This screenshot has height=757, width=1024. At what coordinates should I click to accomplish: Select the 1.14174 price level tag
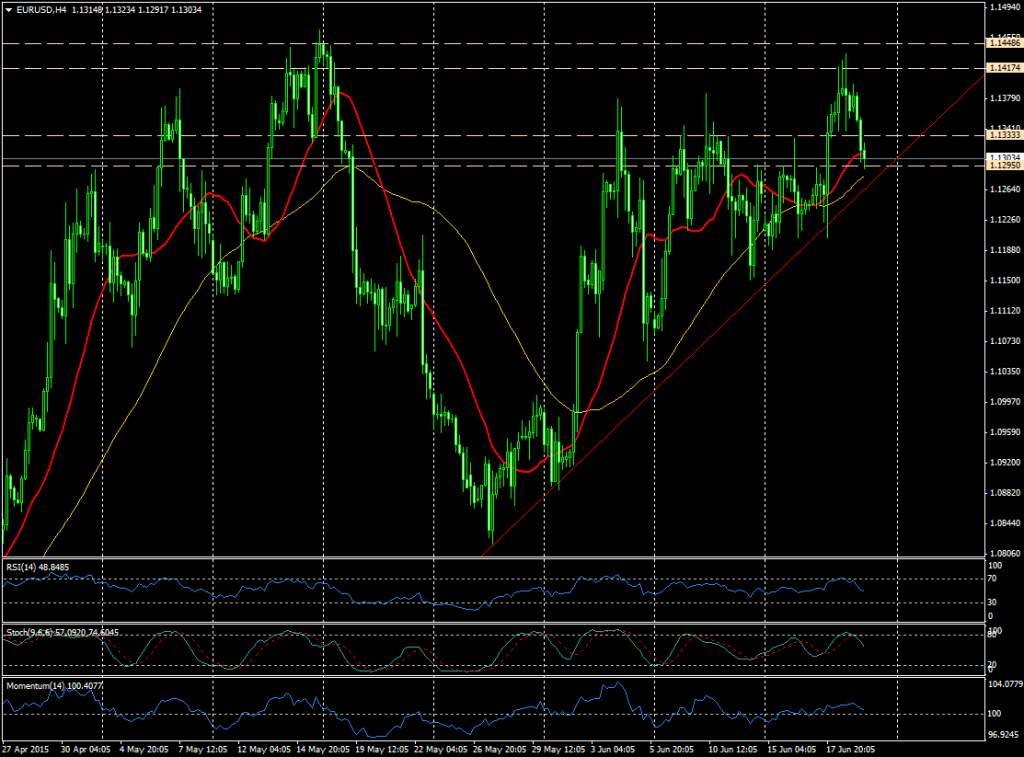(1003, 67)
